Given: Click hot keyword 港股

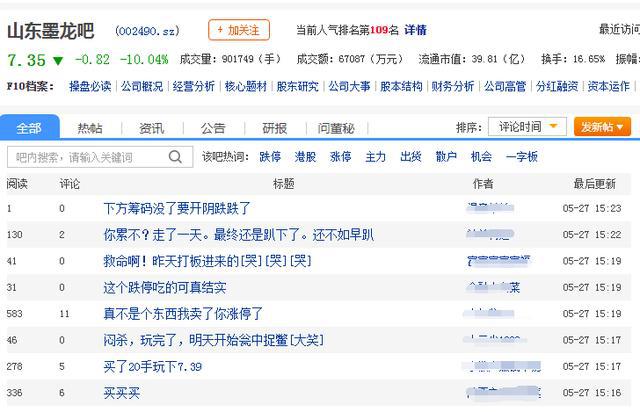Looking at the screenshot, I should 305,156.
